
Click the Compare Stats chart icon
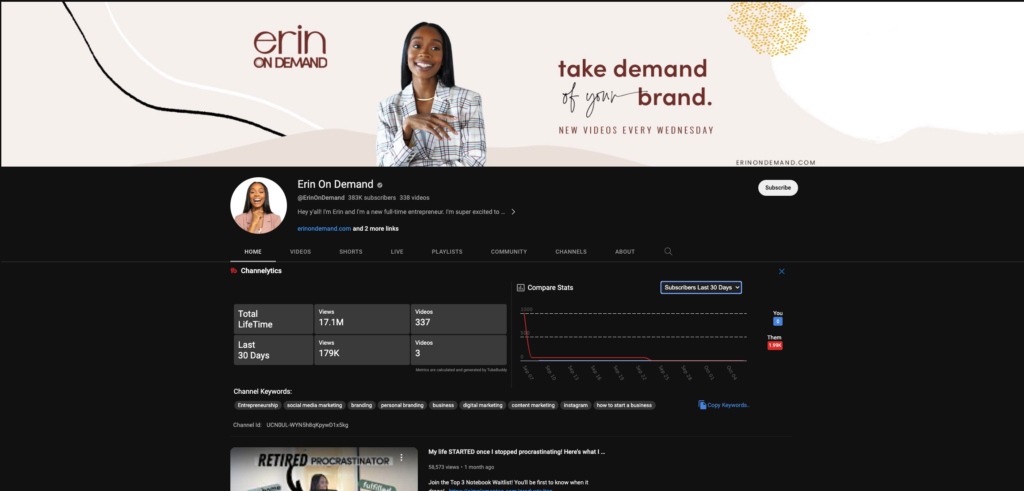tap(520, 287)
